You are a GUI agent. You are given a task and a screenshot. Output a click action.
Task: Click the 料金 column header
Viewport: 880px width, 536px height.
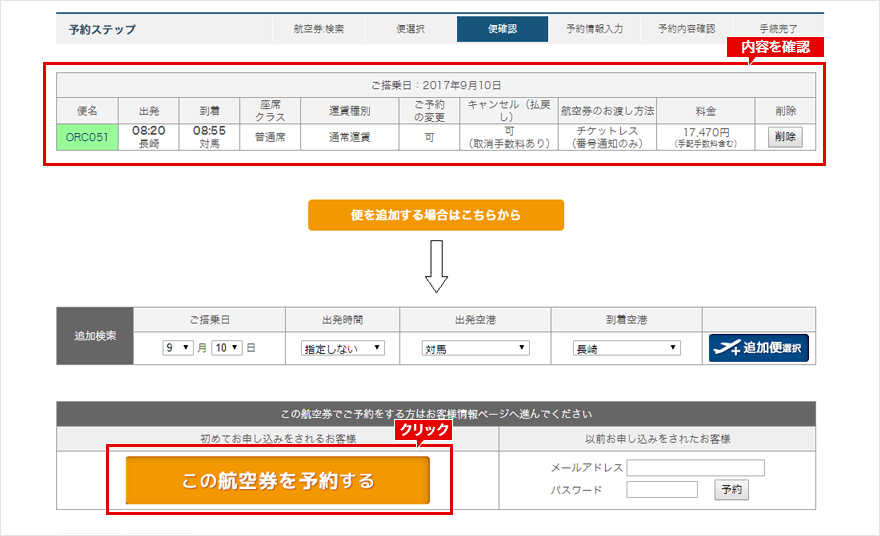[x=706, y=111]
